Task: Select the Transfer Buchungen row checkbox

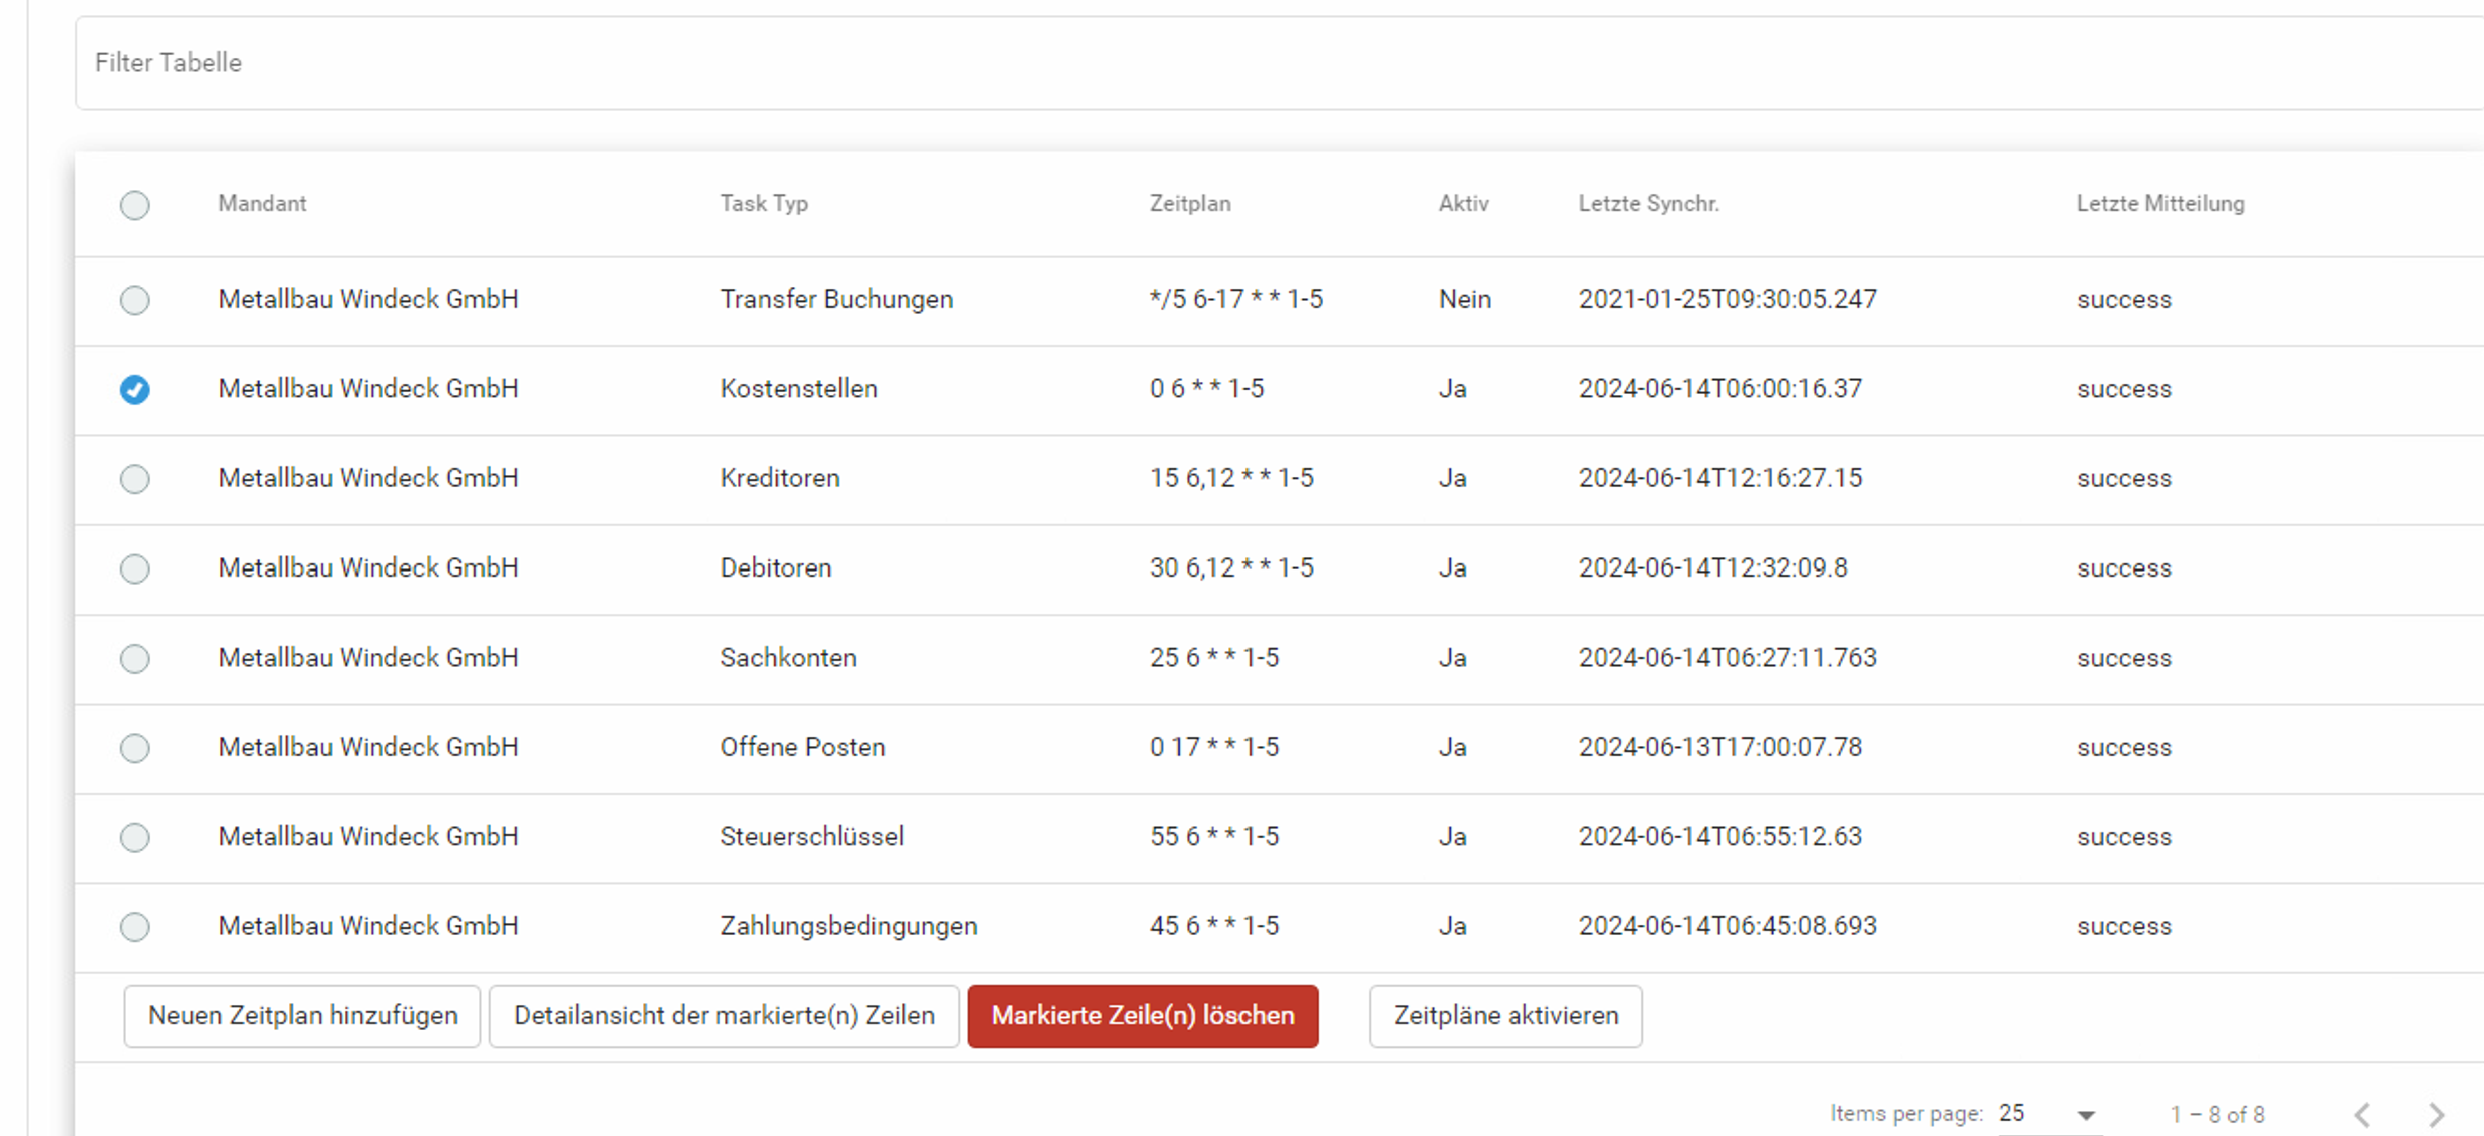Action: [x=134, y=300]
